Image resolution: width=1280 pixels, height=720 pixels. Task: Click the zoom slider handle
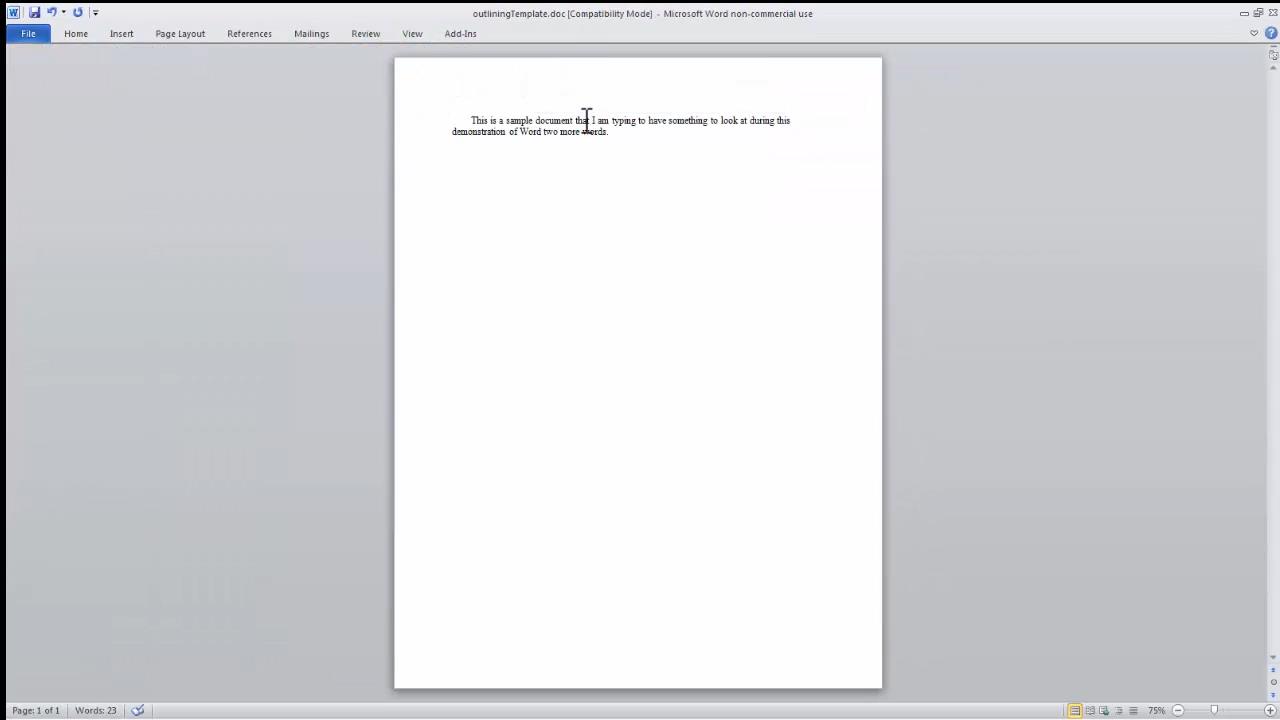[1214, 710]
